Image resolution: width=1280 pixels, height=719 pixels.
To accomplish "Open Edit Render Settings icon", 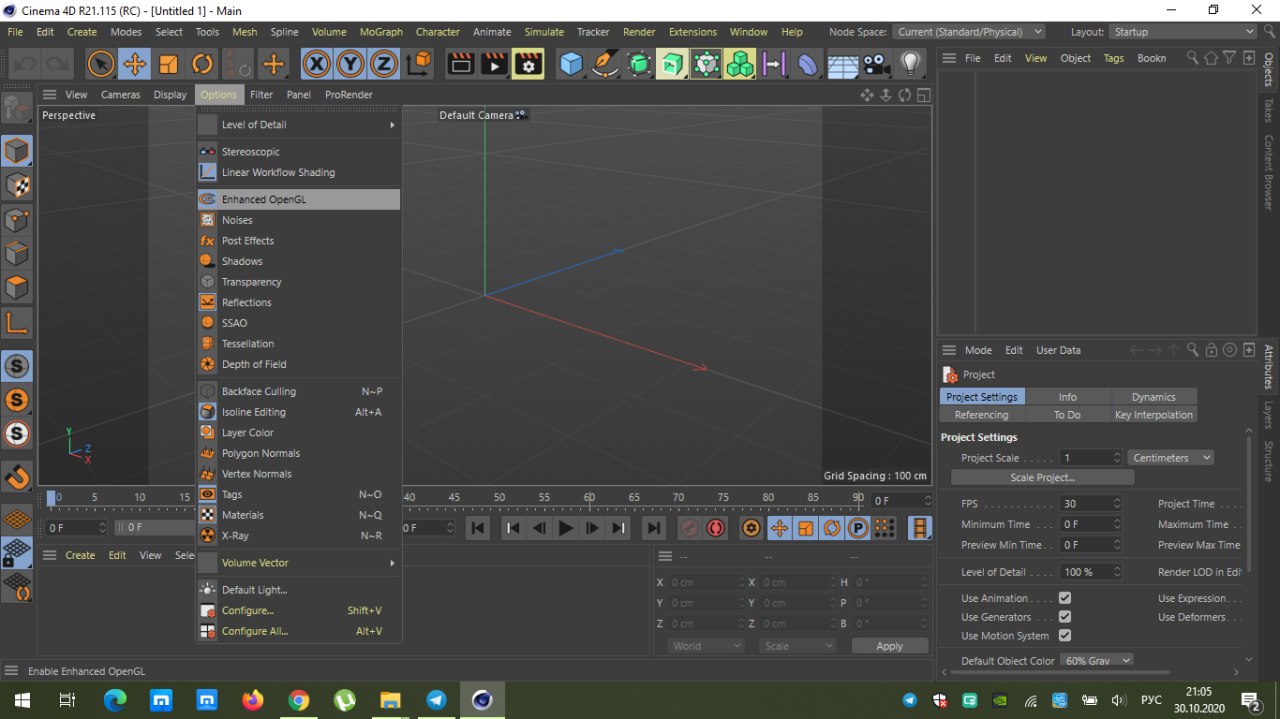I will pyautogui.click(x=528, y=65).
